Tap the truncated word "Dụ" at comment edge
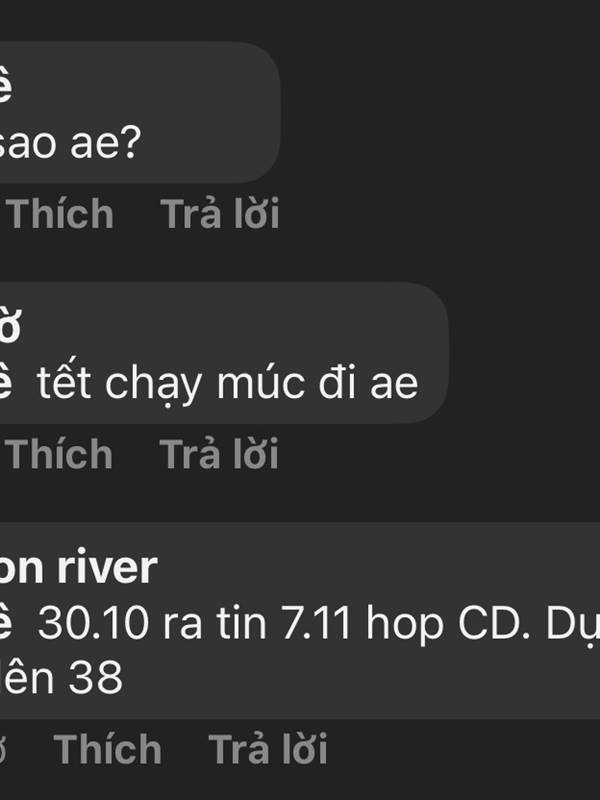 tap(573, 623)
